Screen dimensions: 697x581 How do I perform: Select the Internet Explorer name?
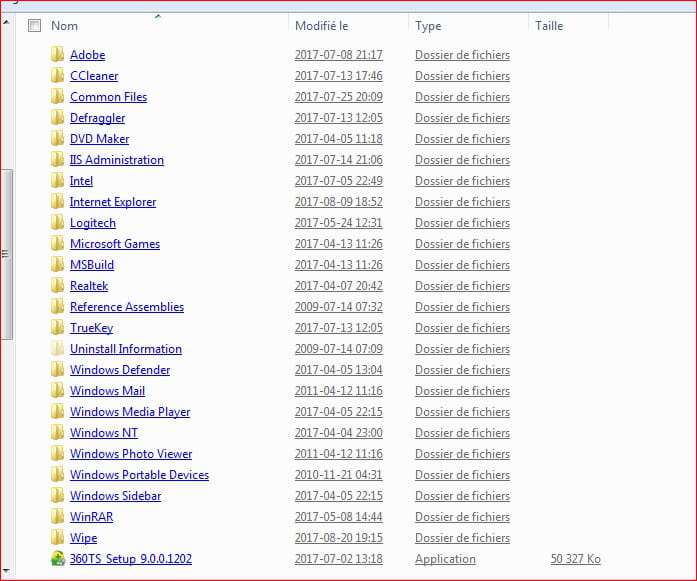(113, 202)
